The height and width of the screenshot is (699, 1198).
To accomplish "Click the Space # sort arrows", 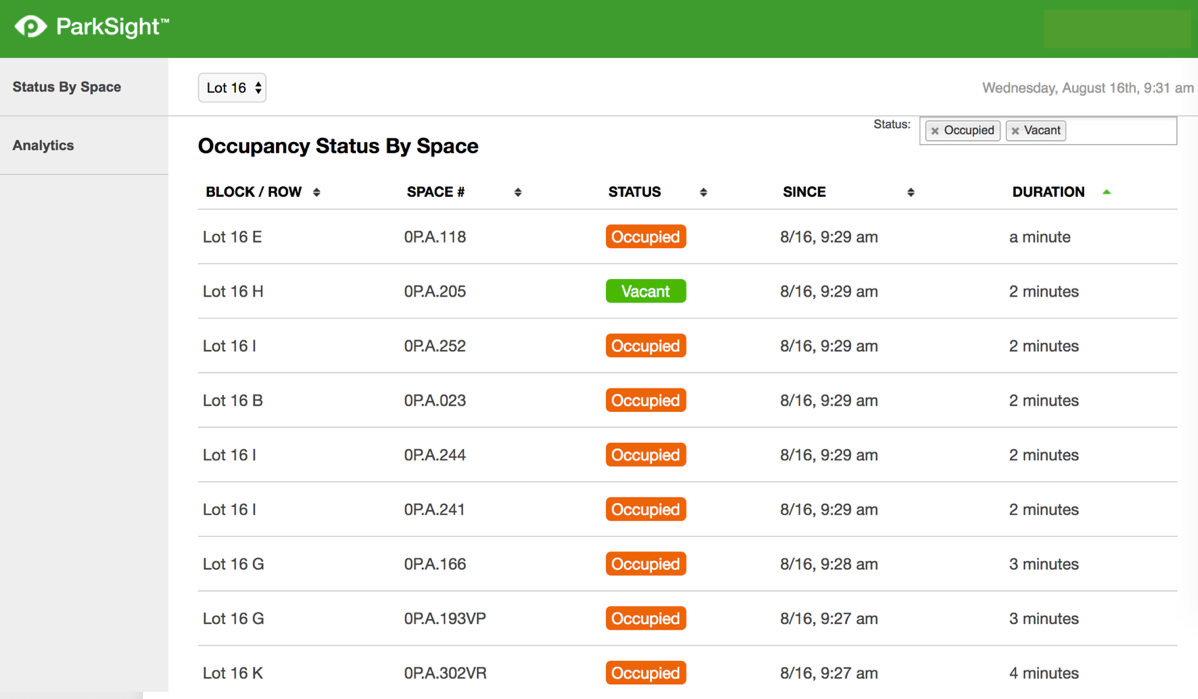I will click(x=517, y=192).
